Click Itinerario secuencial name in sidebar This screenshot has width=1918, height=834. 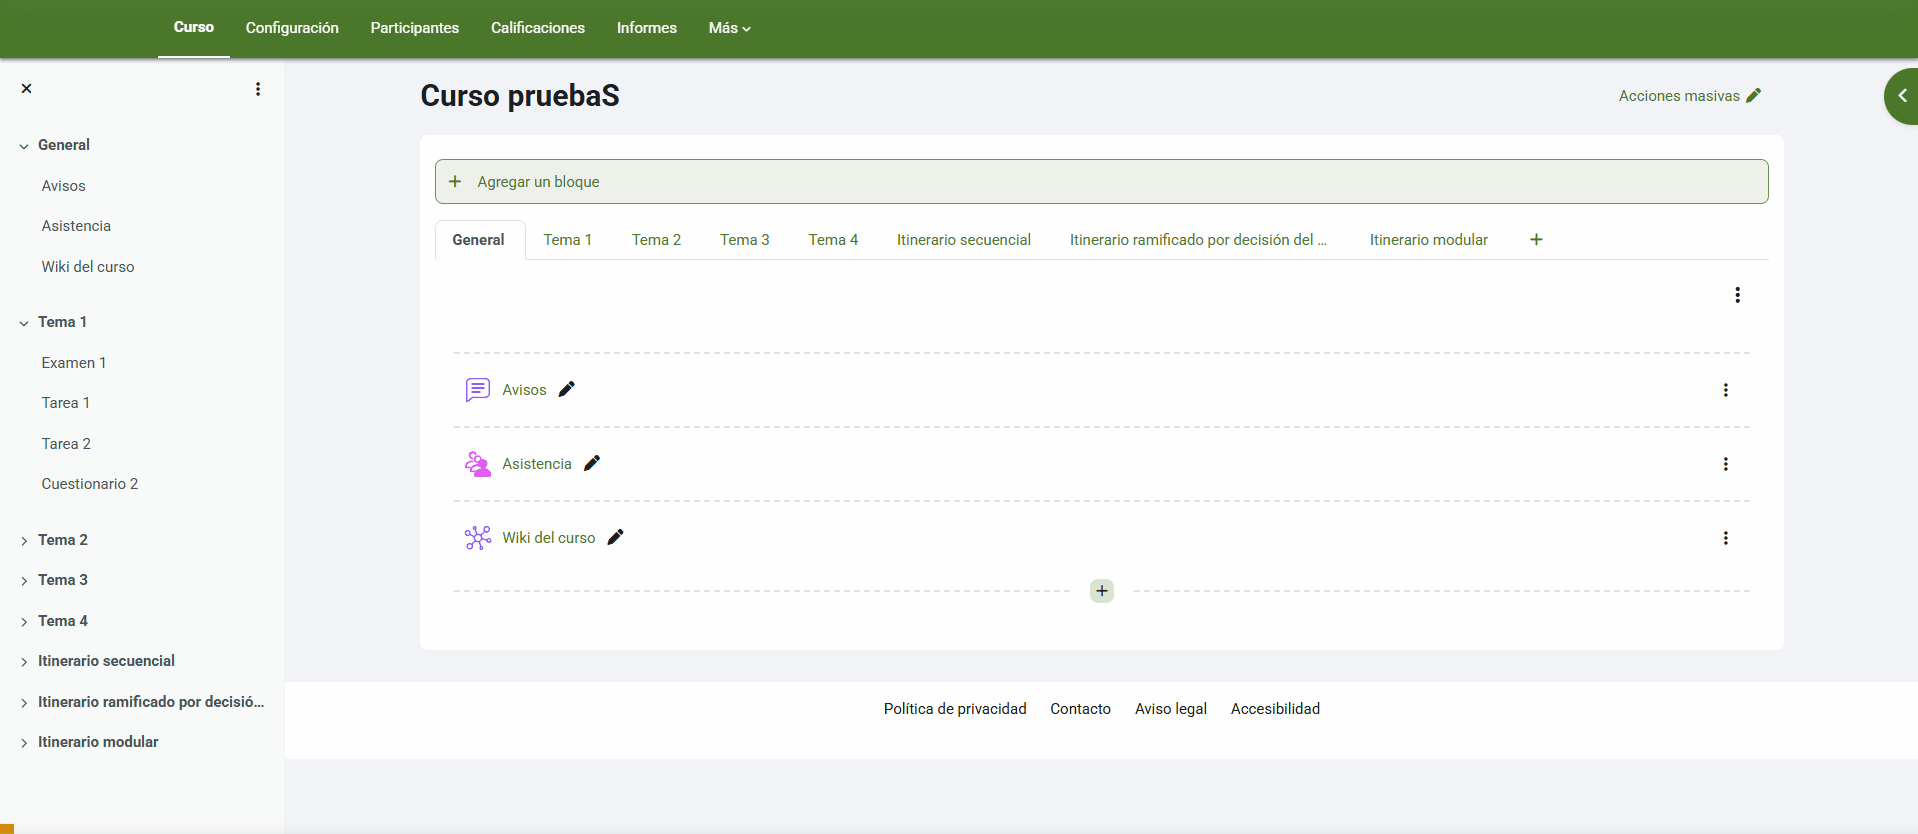click(106, 661)
